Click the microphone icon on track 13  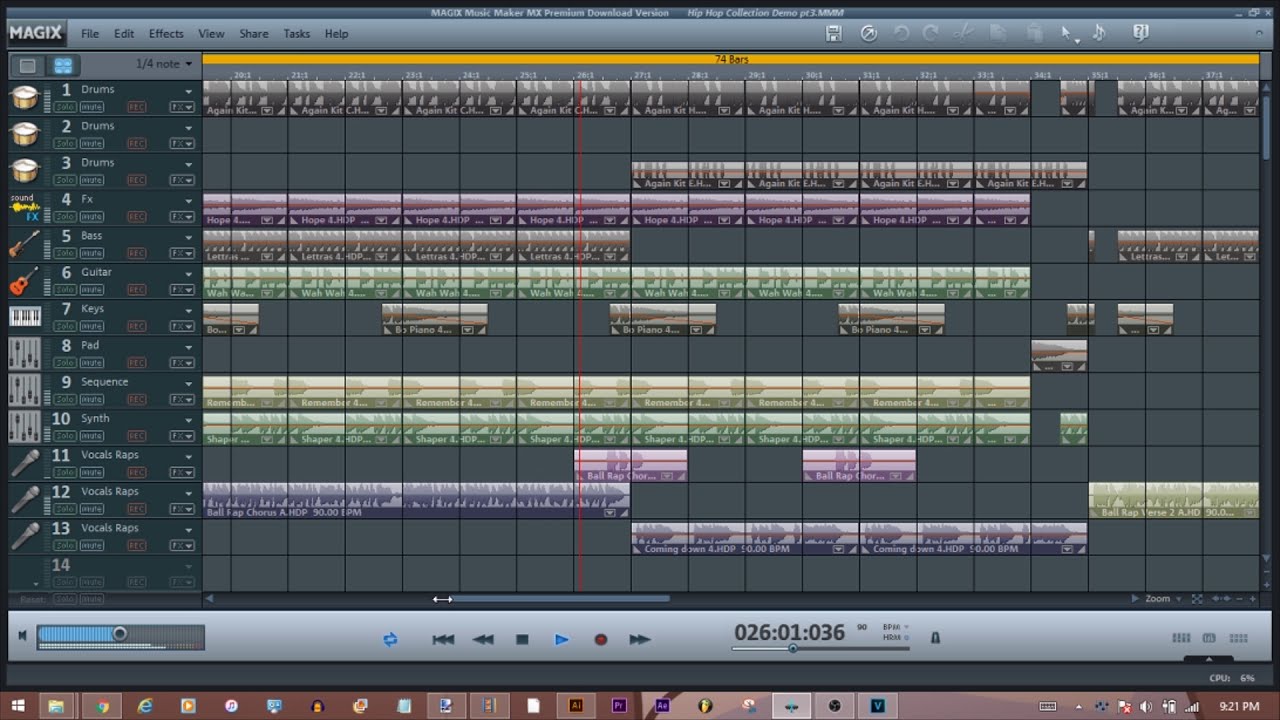coord(25,537)
